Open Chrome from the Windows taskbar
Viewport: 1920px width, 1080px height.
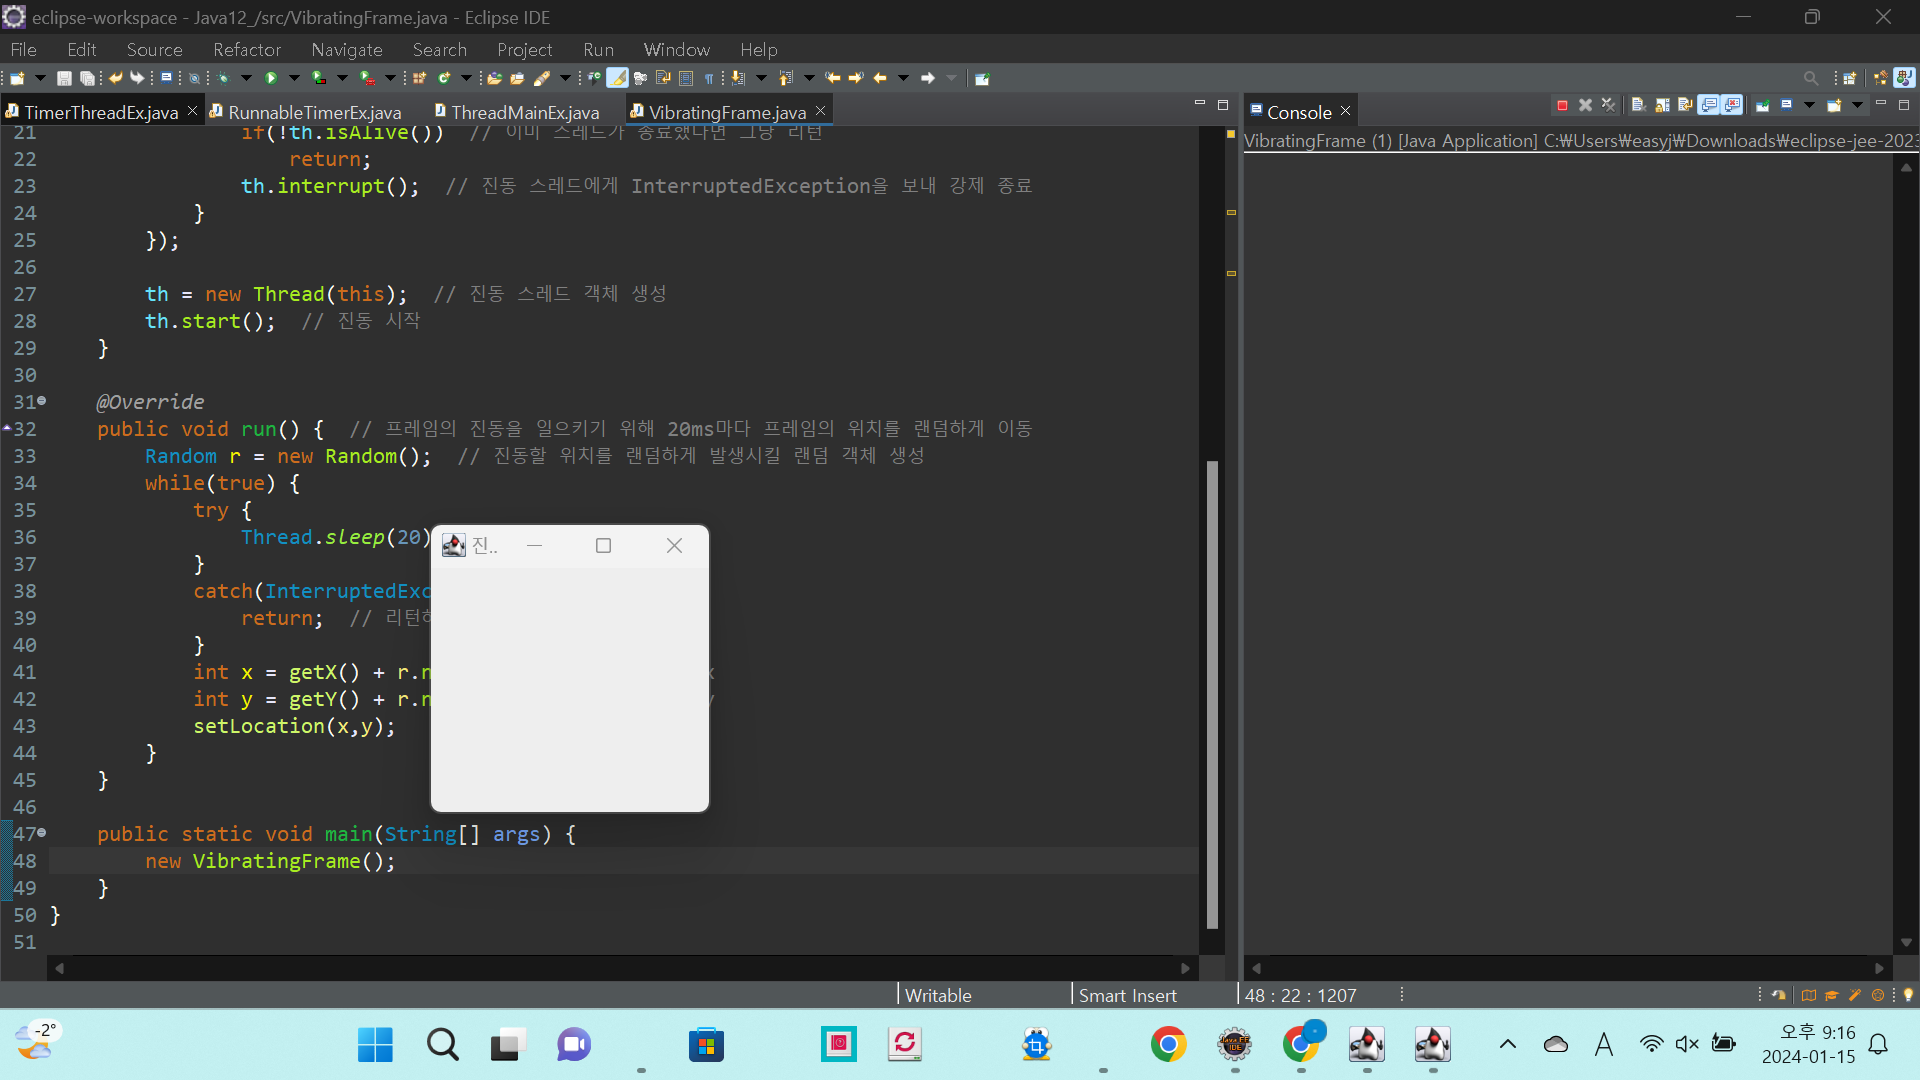click(x=1168, y=1045)
